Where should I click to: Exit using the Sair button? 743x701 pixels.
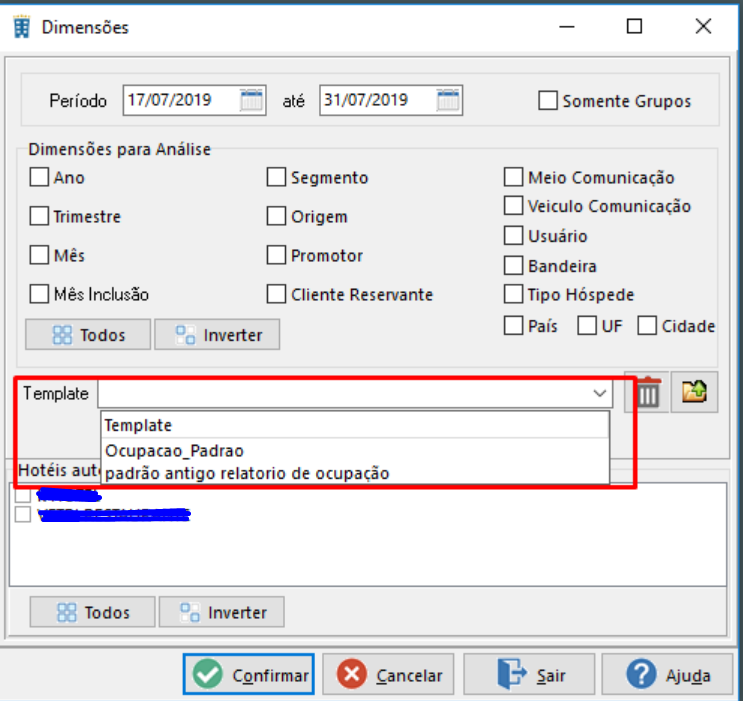pyautogui.click(x=529, y=674)
